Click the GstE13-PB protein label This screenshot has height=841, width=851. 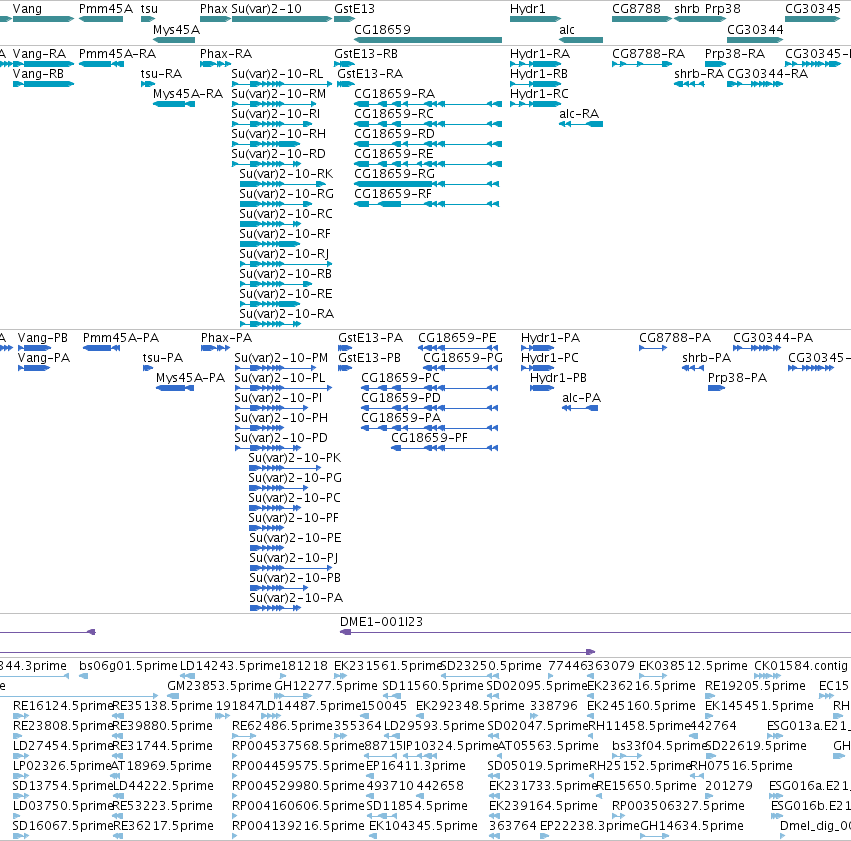coord(370,358)
